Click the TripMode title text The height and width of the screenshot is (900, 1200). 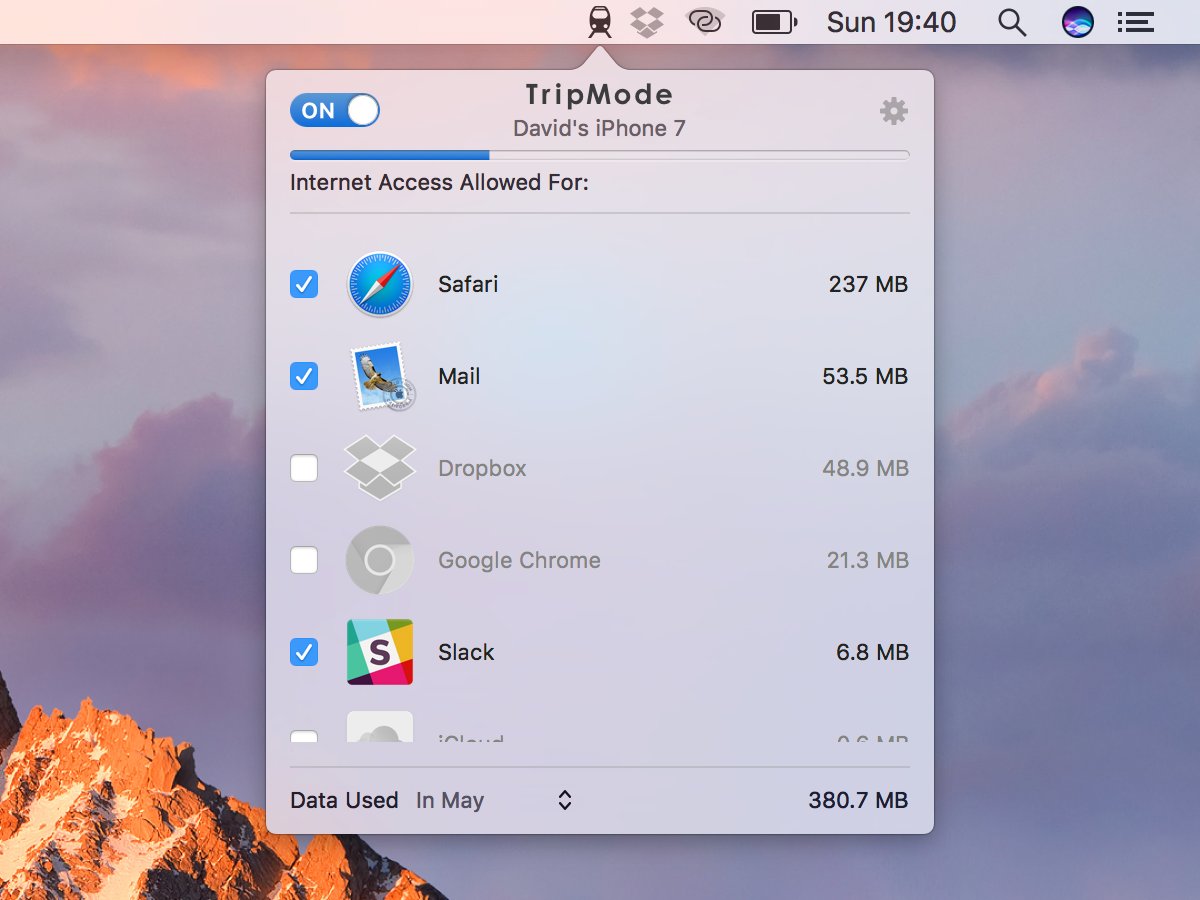(x=600, y=95)
